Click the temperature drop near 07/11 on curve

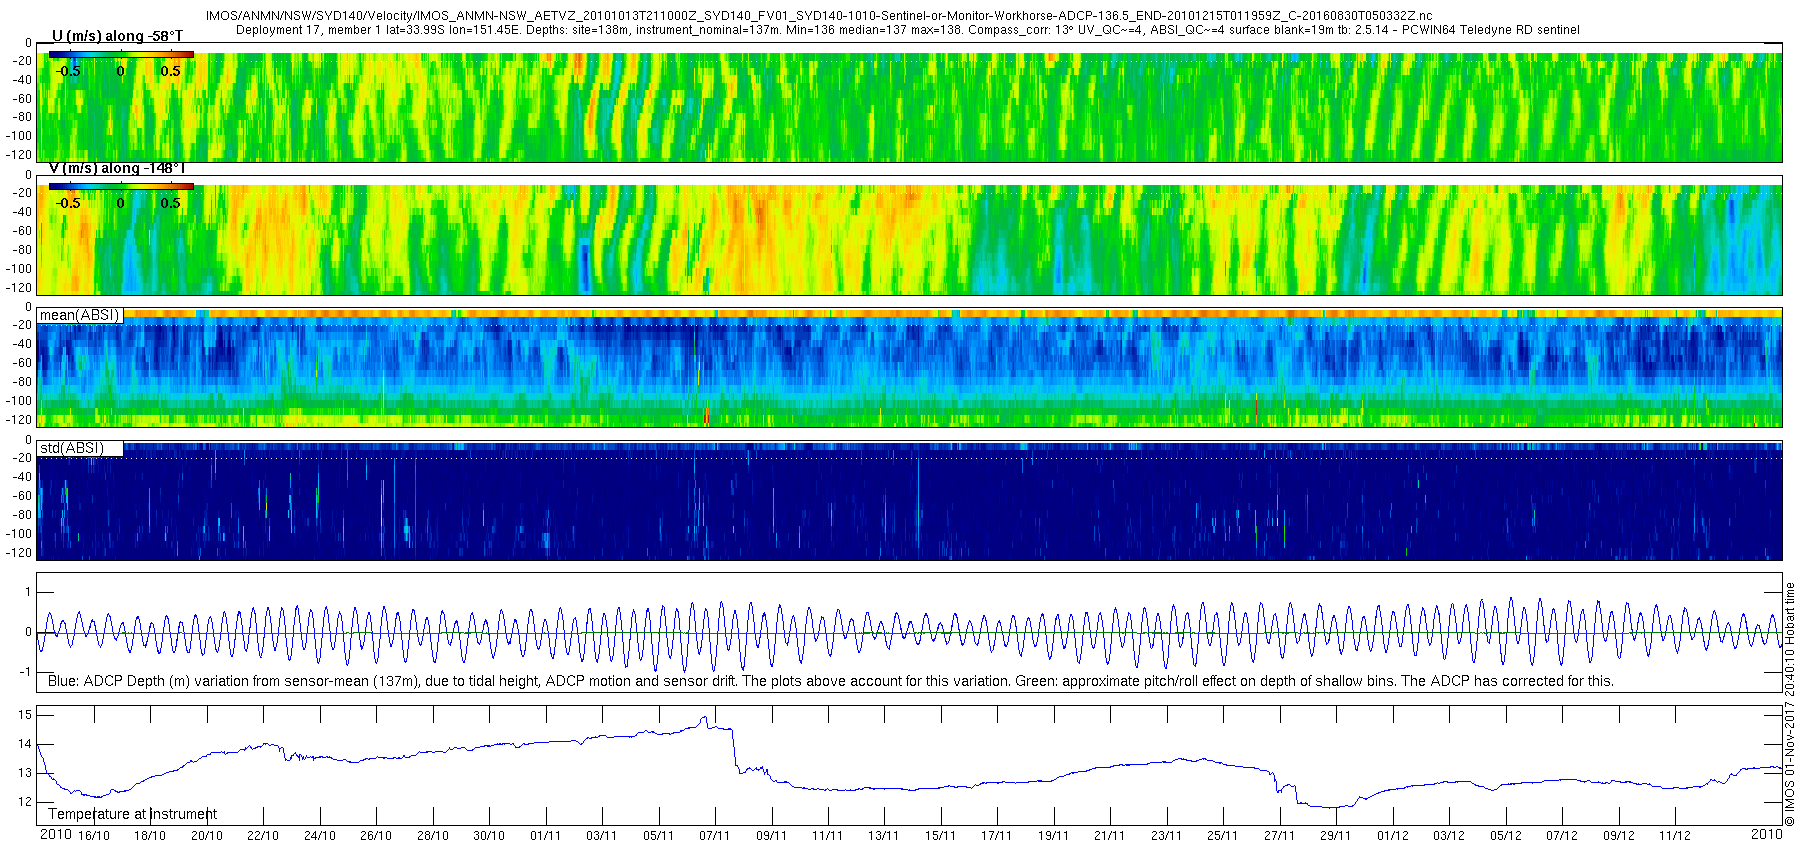[x=735, y=750]
